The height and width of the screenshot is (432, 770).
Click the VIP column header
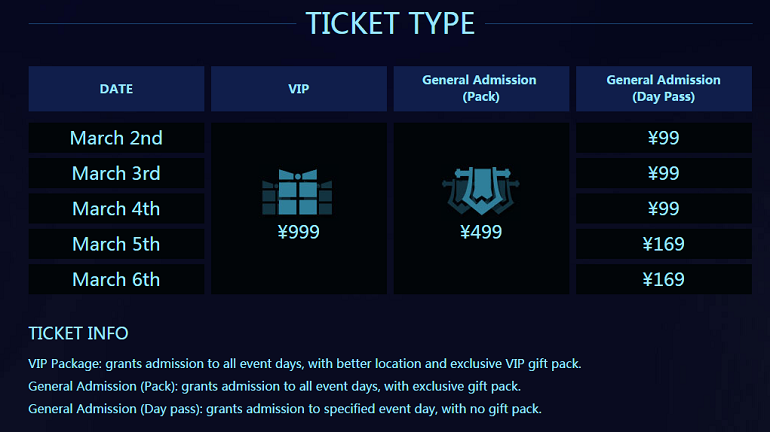click(x=299, y=89)
